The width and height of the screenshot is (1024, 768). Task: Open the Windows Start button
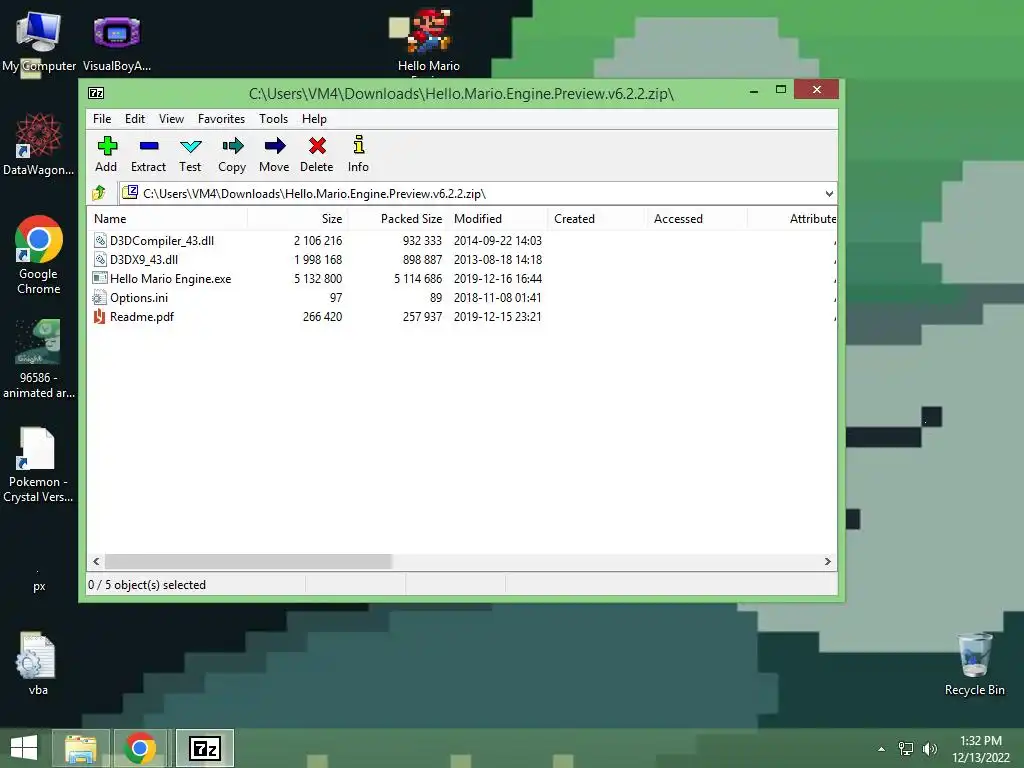point(24,748)
